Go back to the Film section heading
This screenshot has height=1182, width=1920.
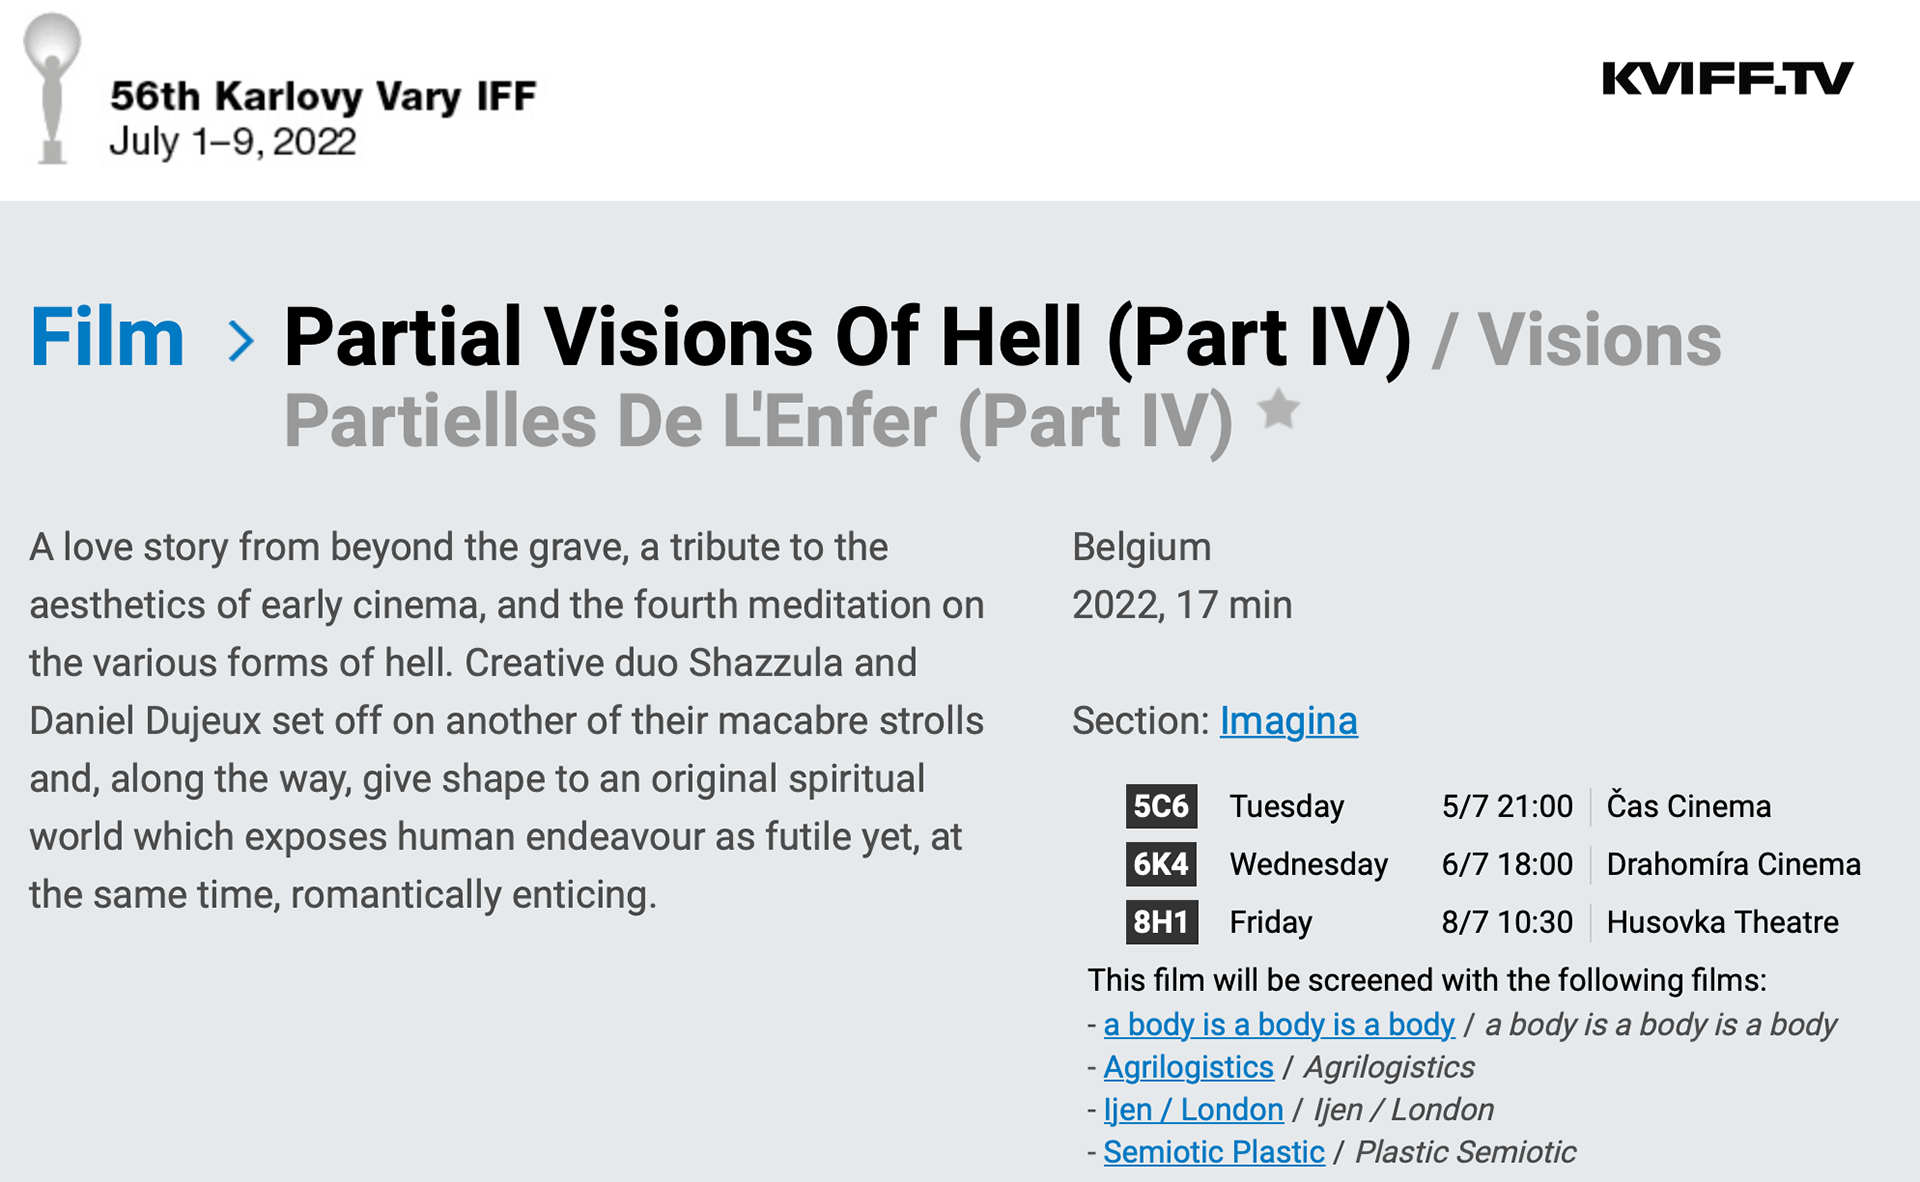coord(107,338)
